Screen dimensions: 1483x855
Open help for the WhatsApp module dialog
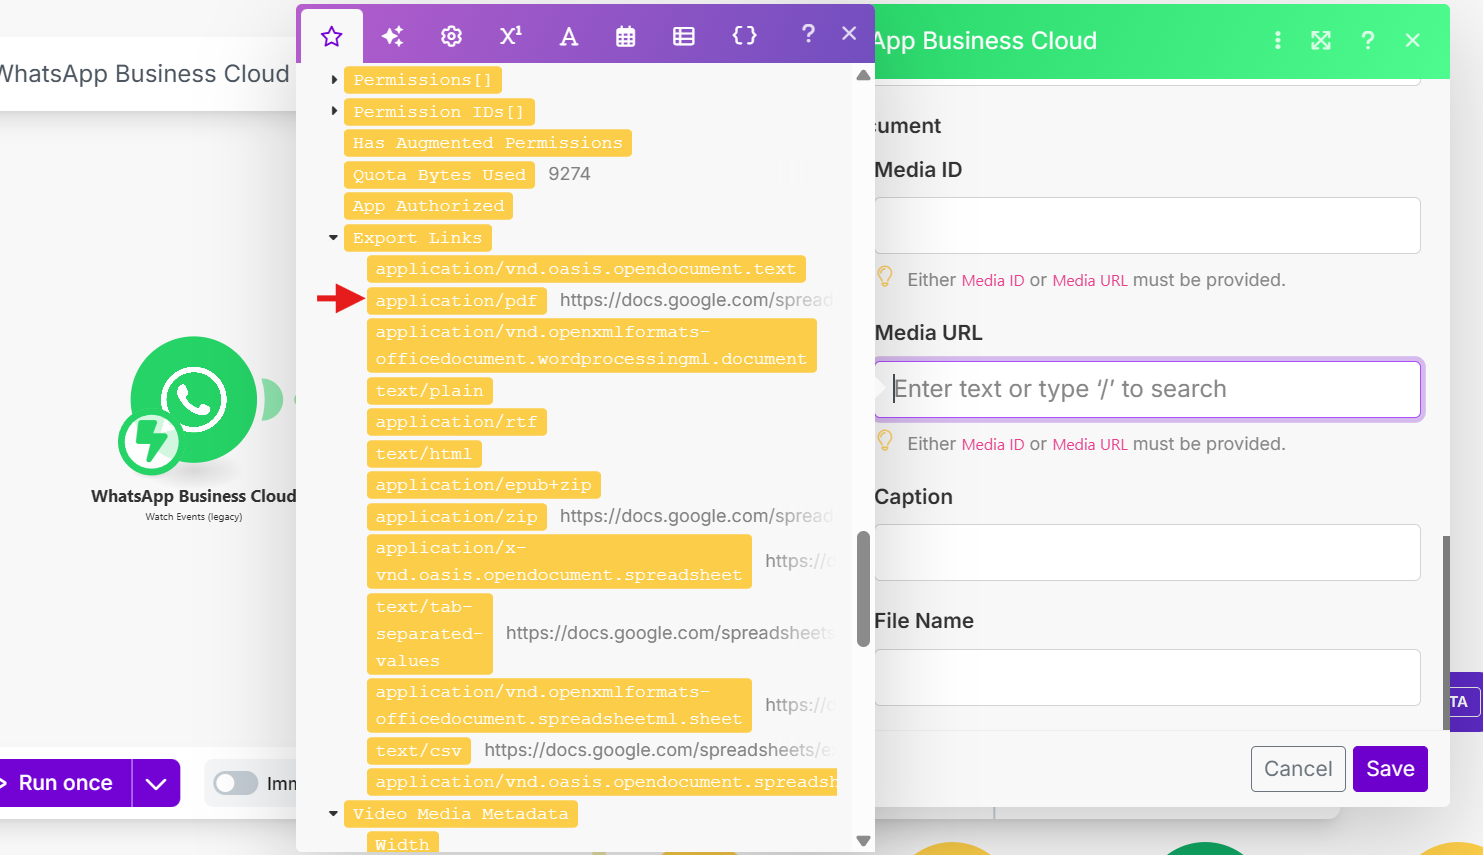coord(1367,40)
